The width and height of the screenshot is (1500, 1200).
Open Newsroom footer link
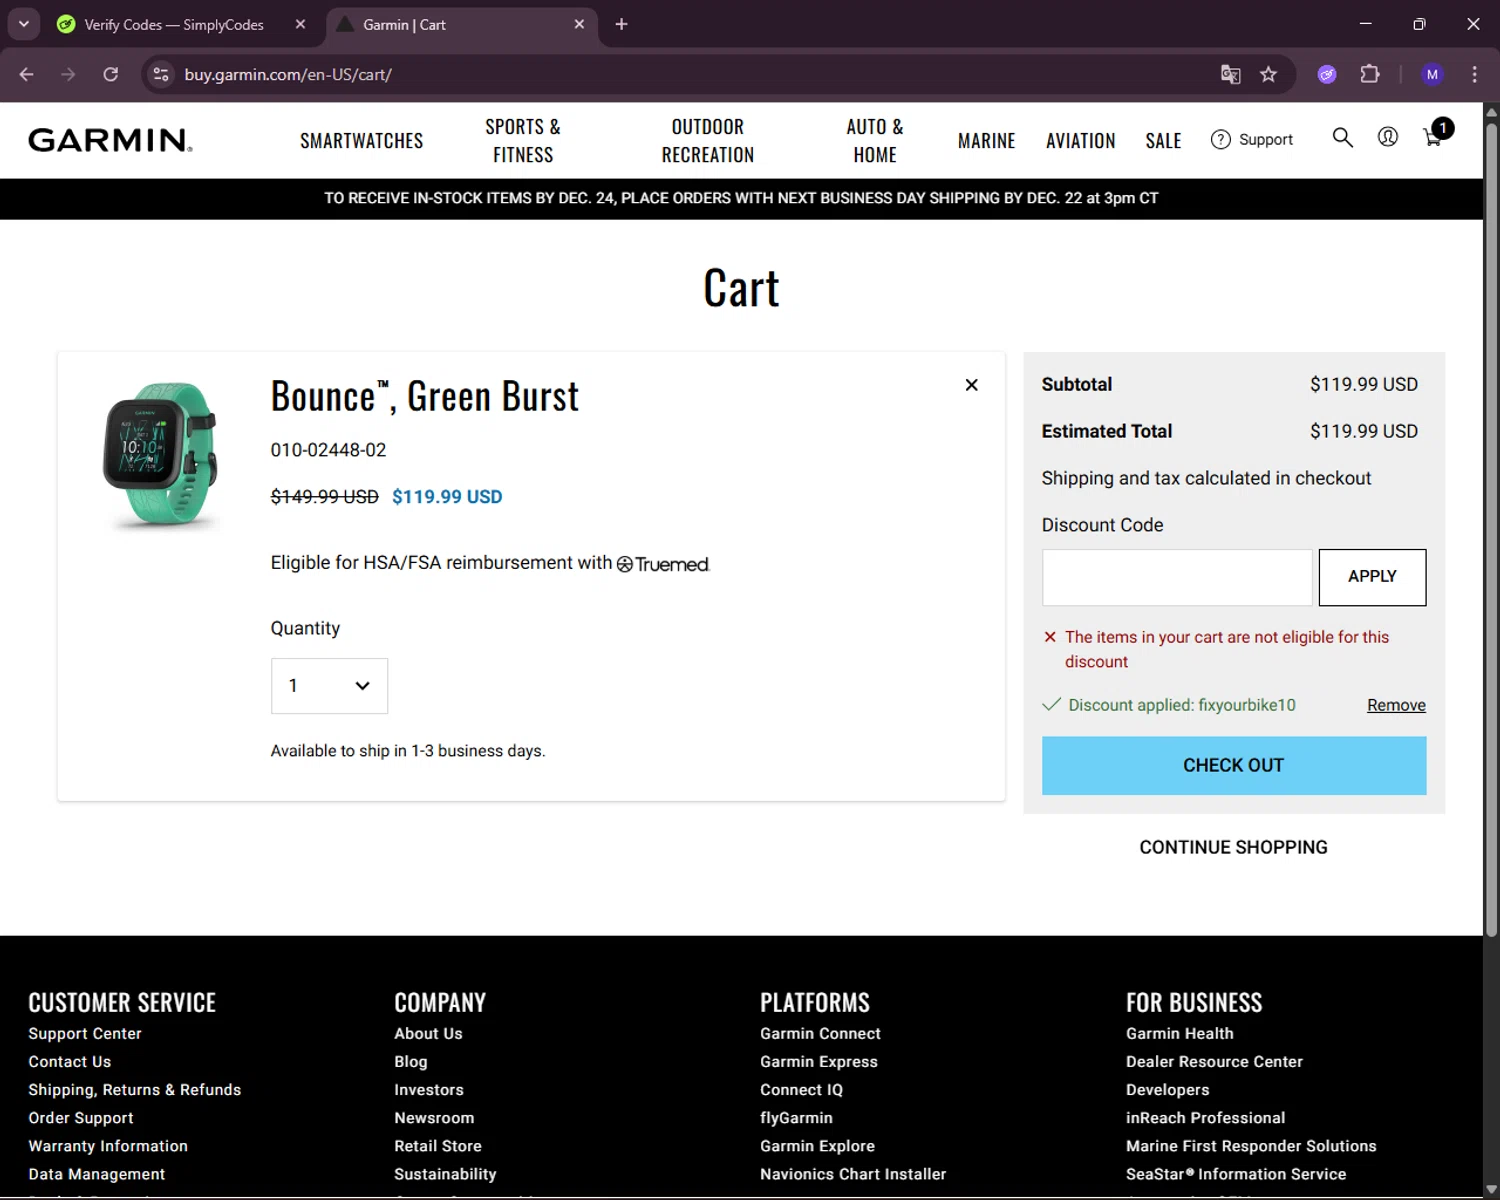coord(434,1118)
